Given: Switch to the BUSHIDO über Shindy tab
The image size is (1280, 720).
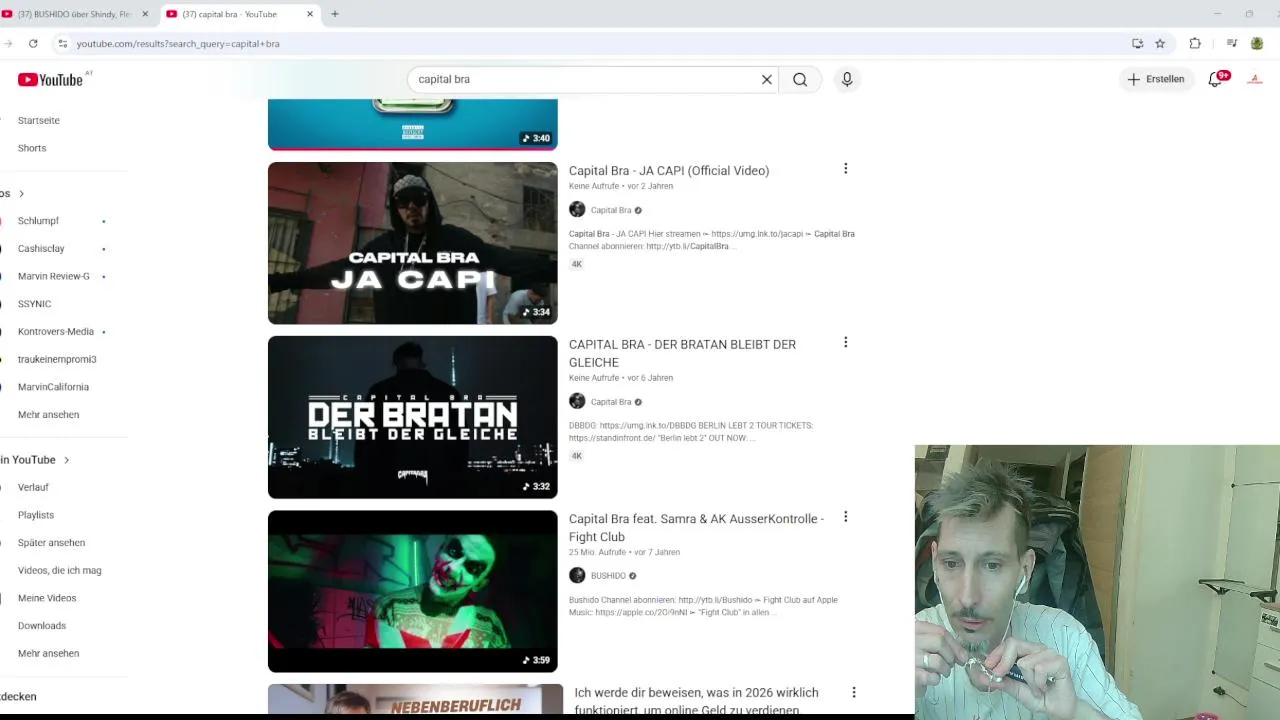Looking at the screenshot, I should click(x=75, y=14).
